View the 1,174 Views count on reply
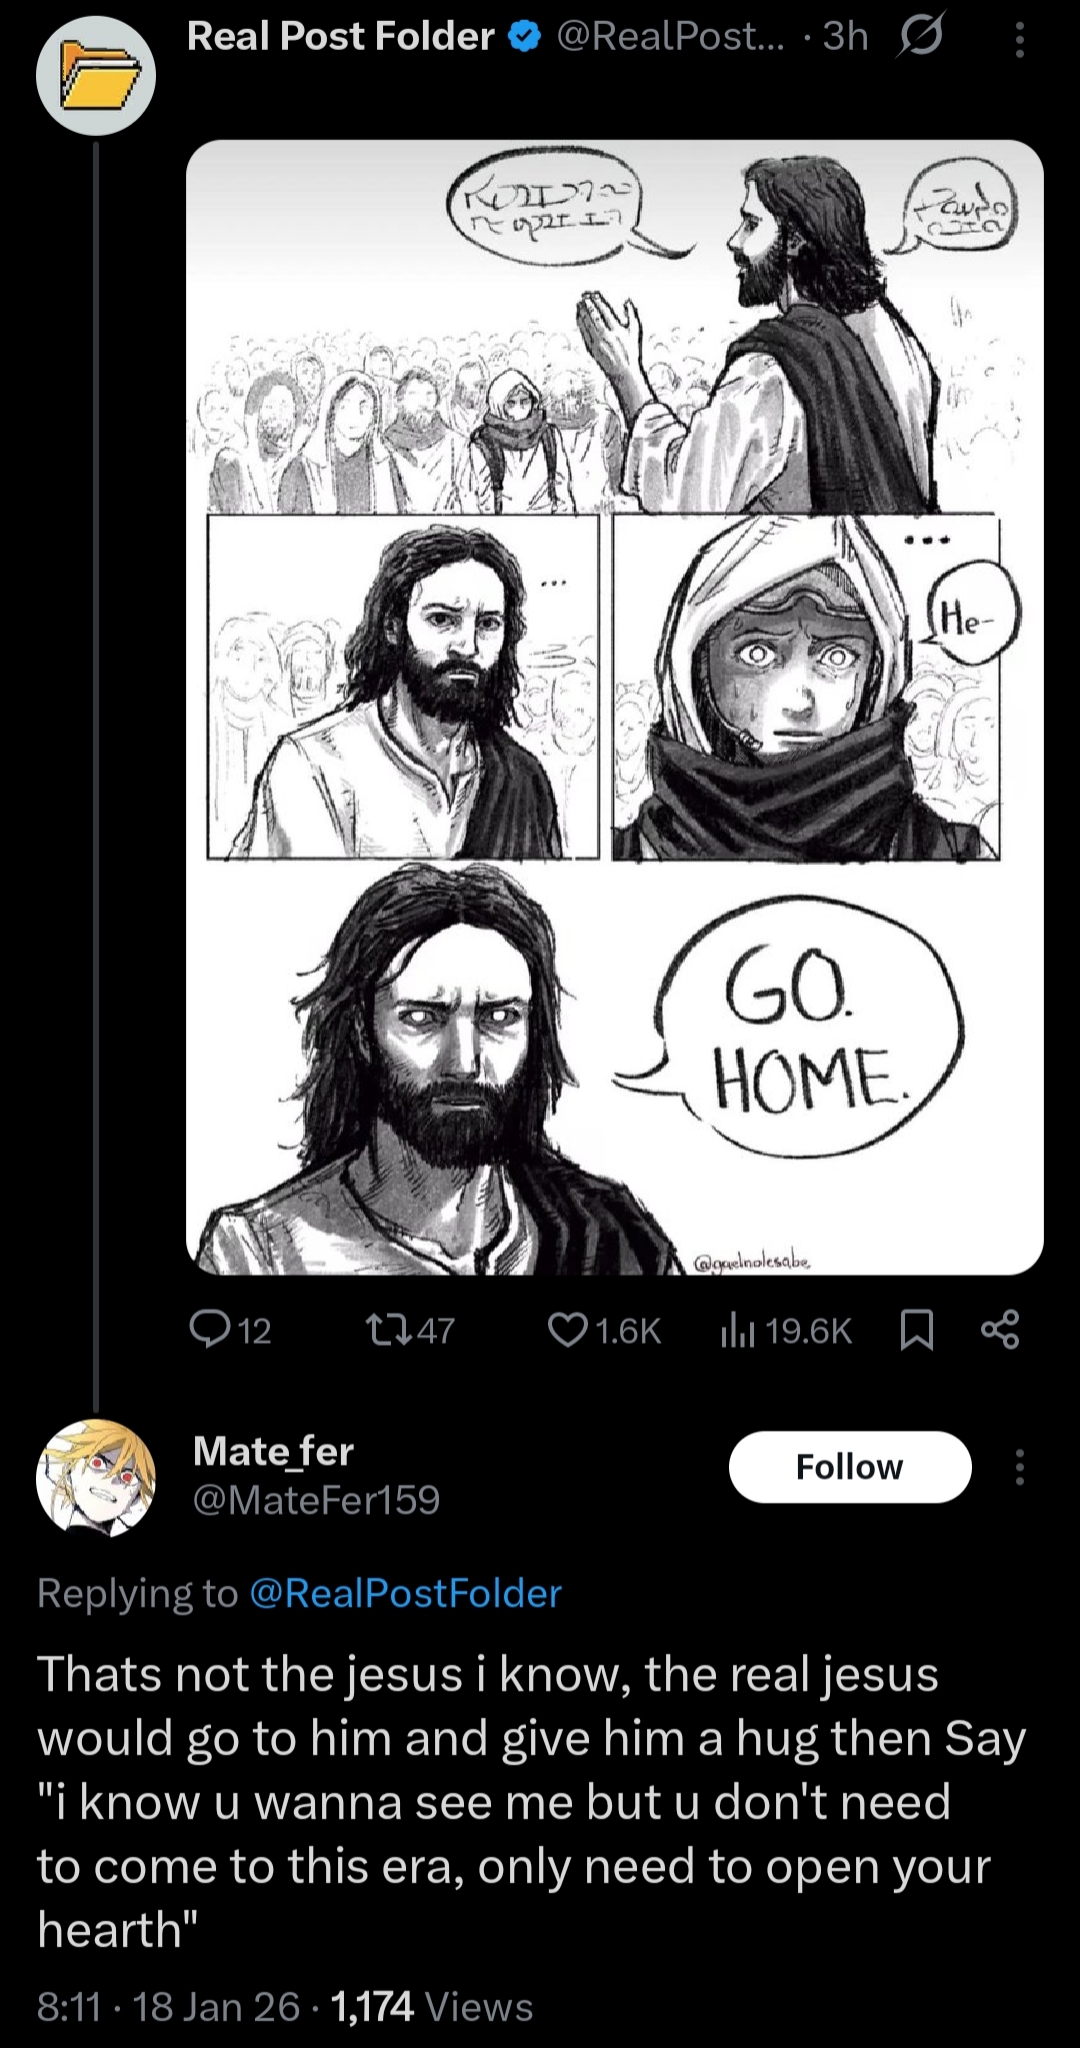 [x=431, y=2006]
